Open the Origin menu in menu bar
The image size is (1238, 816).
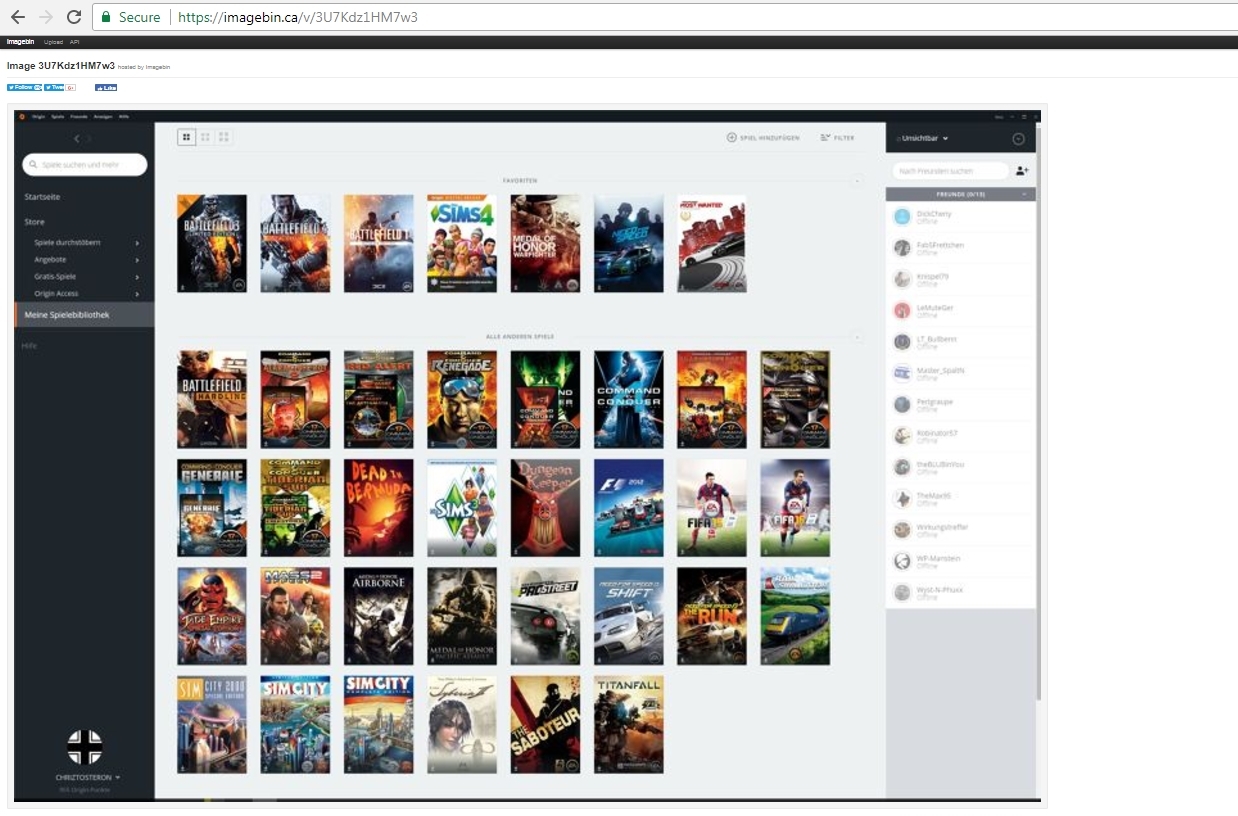click(x=38, y=117)
